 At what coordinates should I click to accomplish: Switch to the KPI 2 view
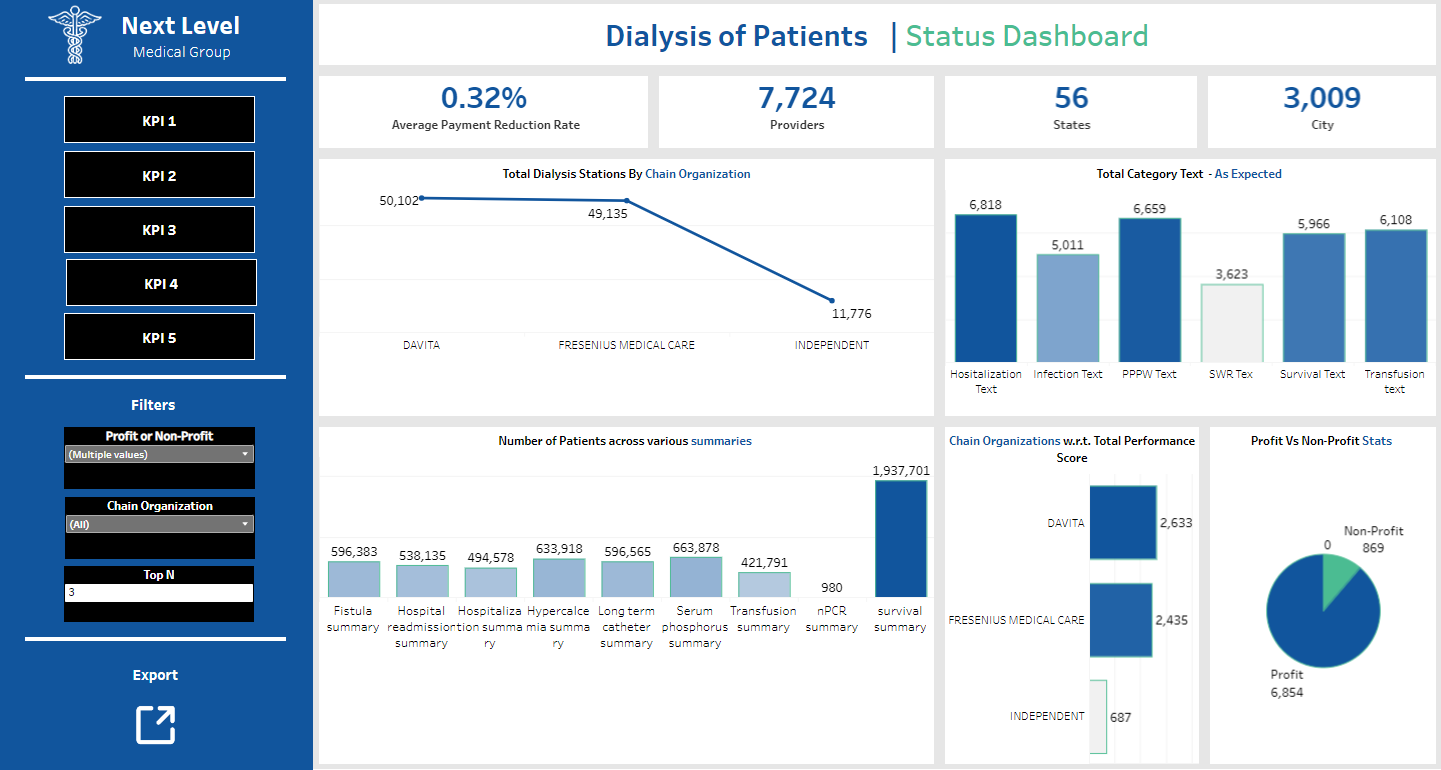pos(159,175)
